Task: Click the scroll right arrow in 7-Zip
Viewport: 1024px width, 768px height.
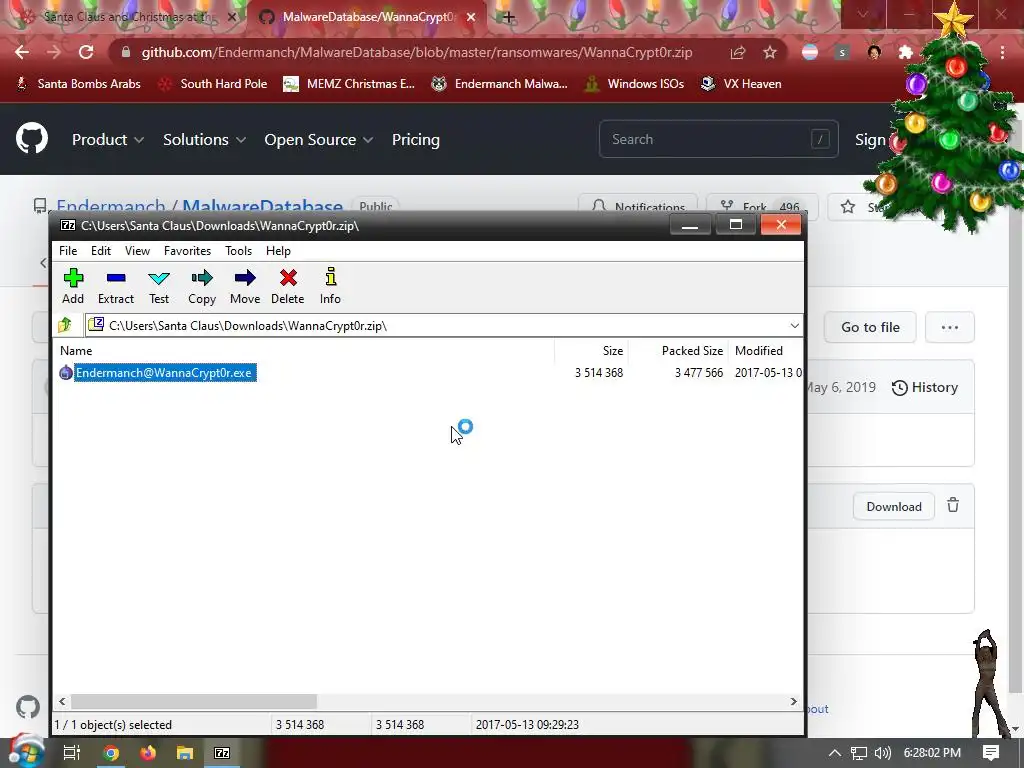Action: point(793,701)
